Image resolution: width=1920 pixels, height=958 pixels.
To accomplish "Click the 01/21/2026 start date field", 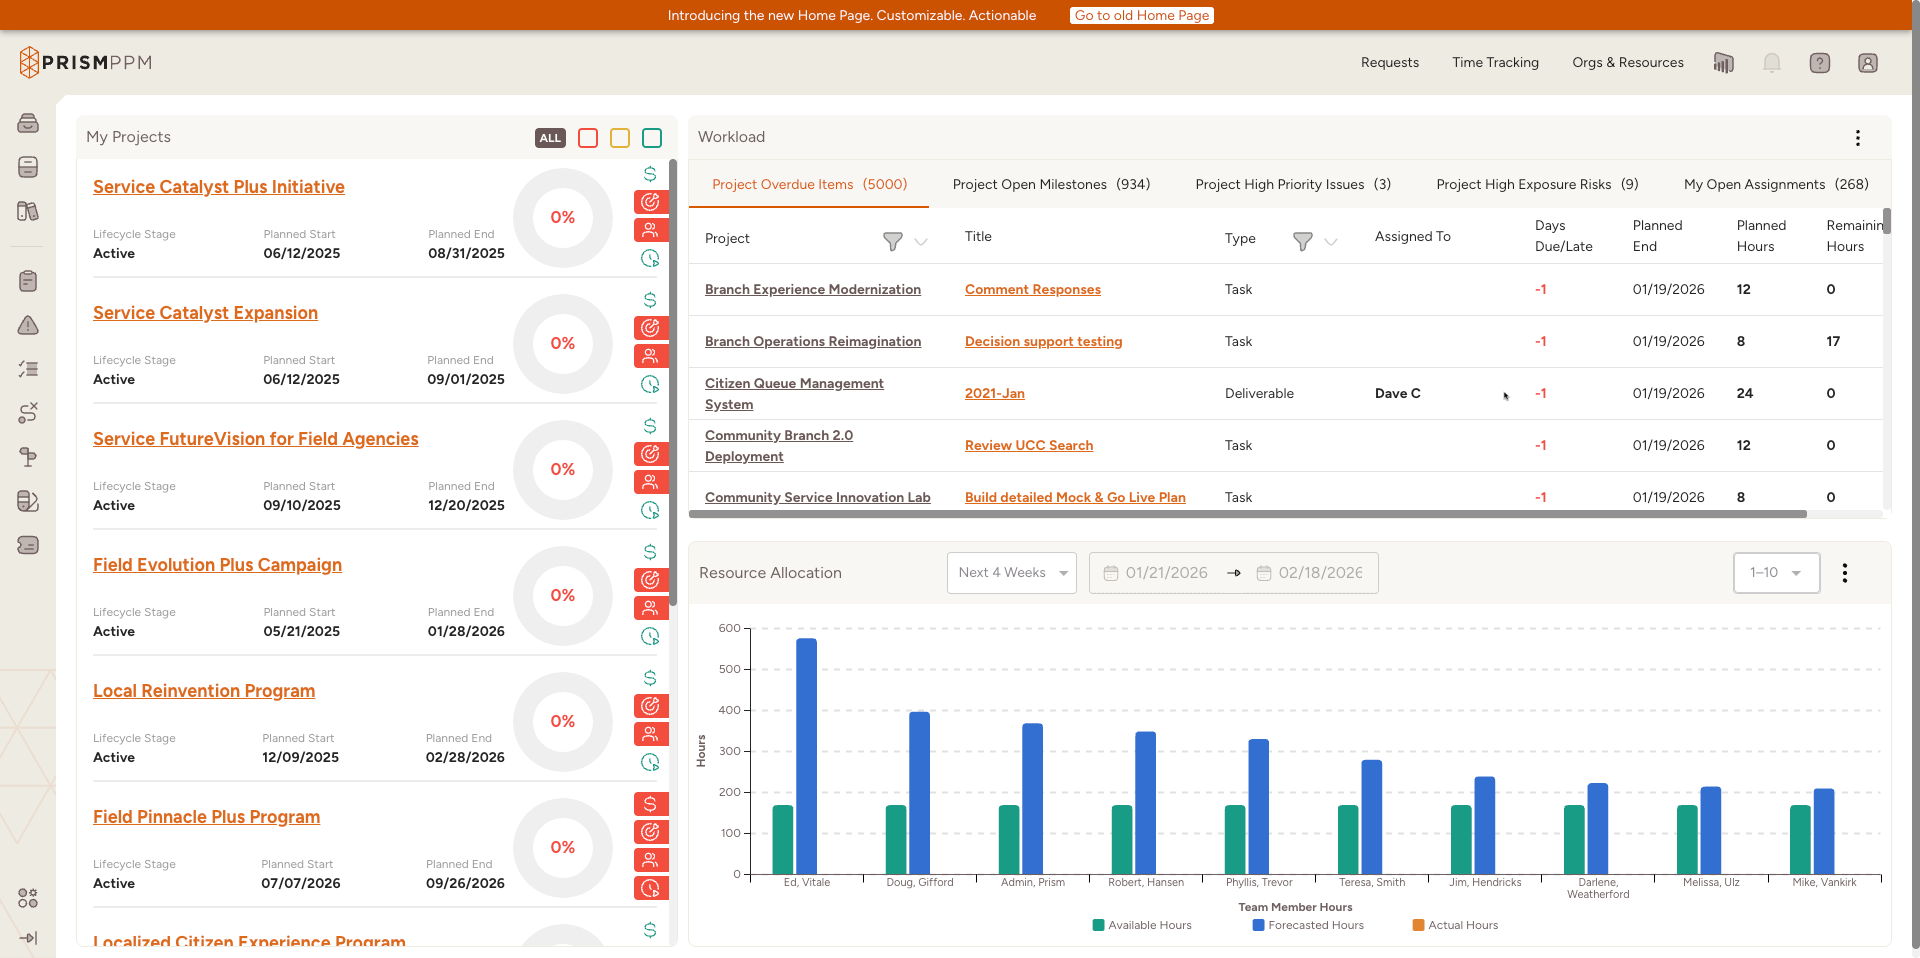I will (x=1165, y=572).
